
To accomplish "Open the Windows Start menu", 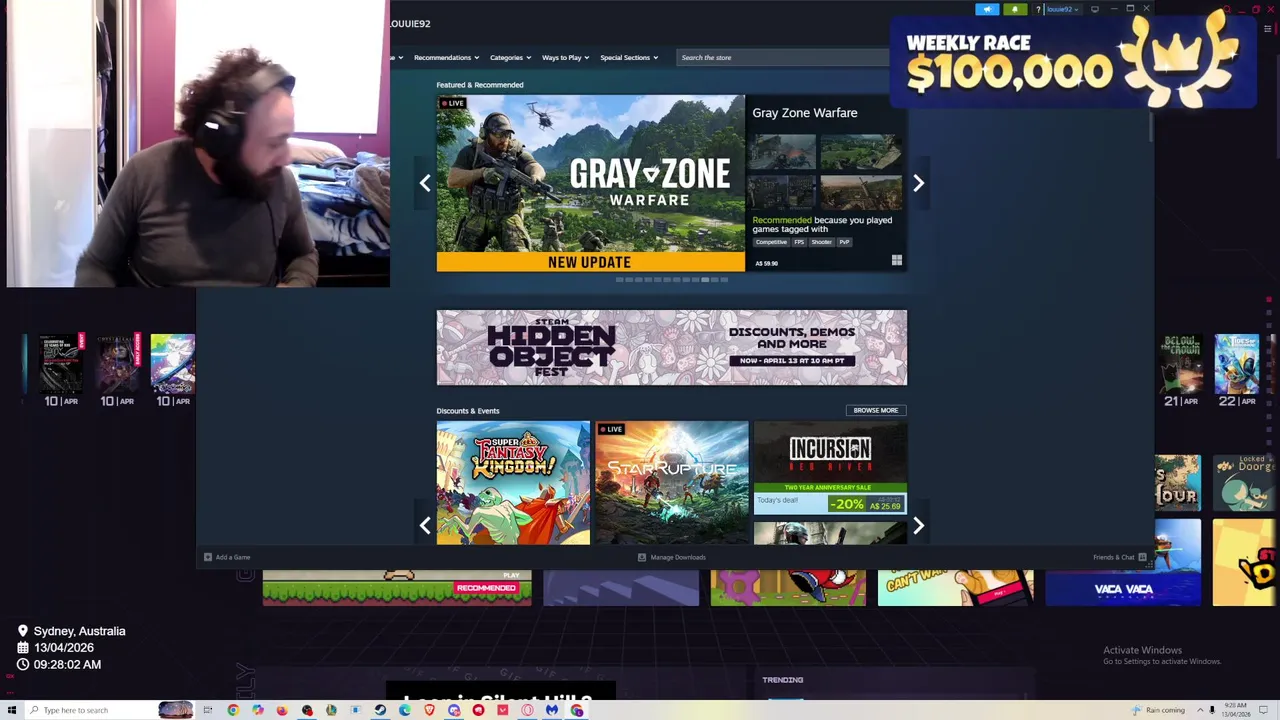I will click(12, 710).
